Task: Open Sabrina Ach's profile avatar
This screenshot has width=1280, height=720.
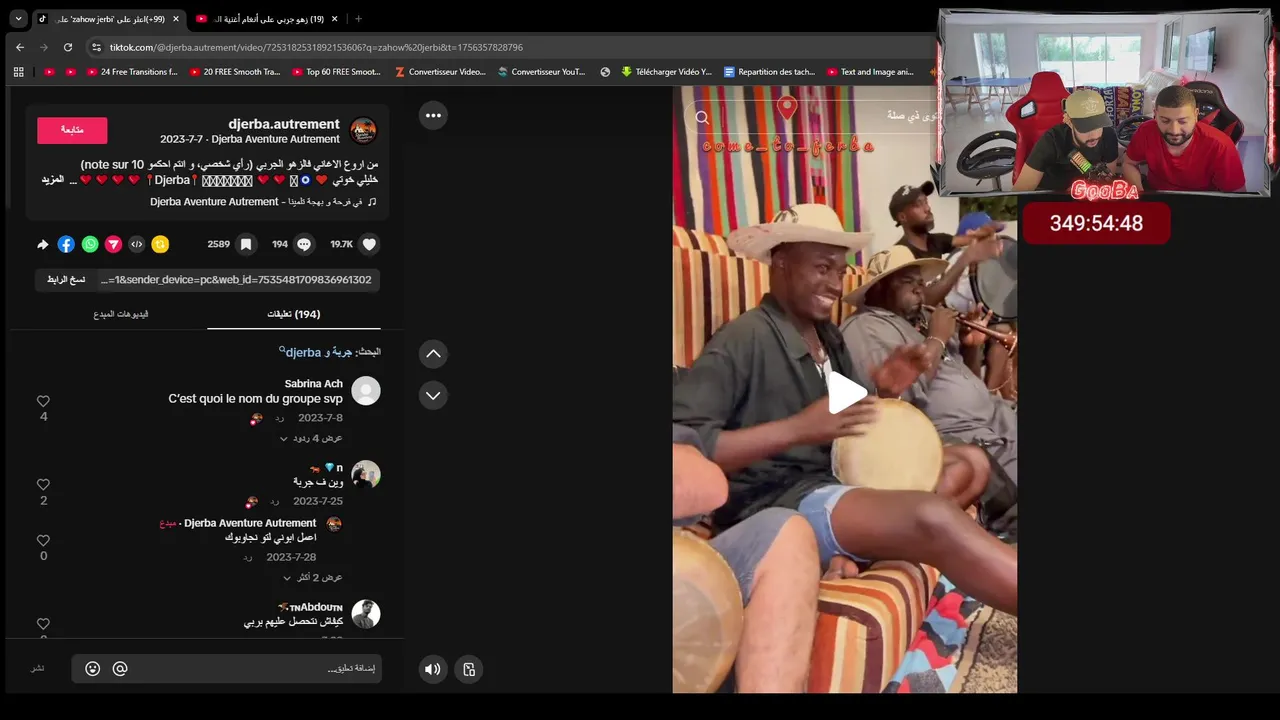Action: [x=366, y=391]
